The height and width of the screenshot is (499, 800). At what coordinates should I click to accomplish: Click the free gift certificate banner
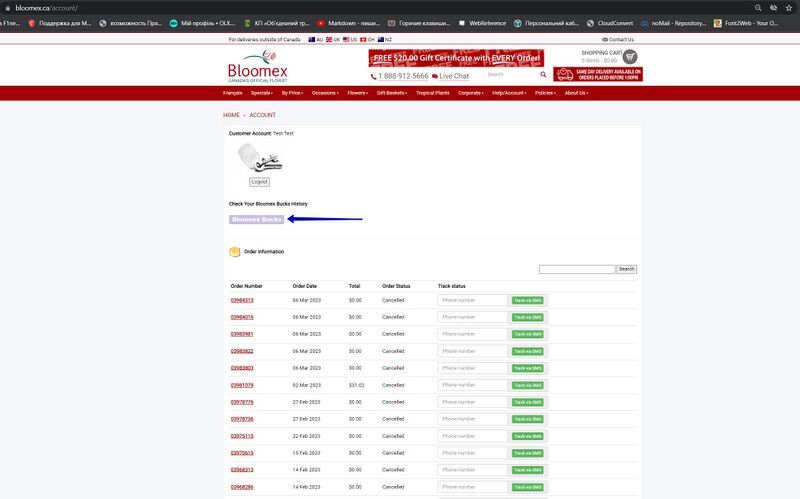click(456, 58)
